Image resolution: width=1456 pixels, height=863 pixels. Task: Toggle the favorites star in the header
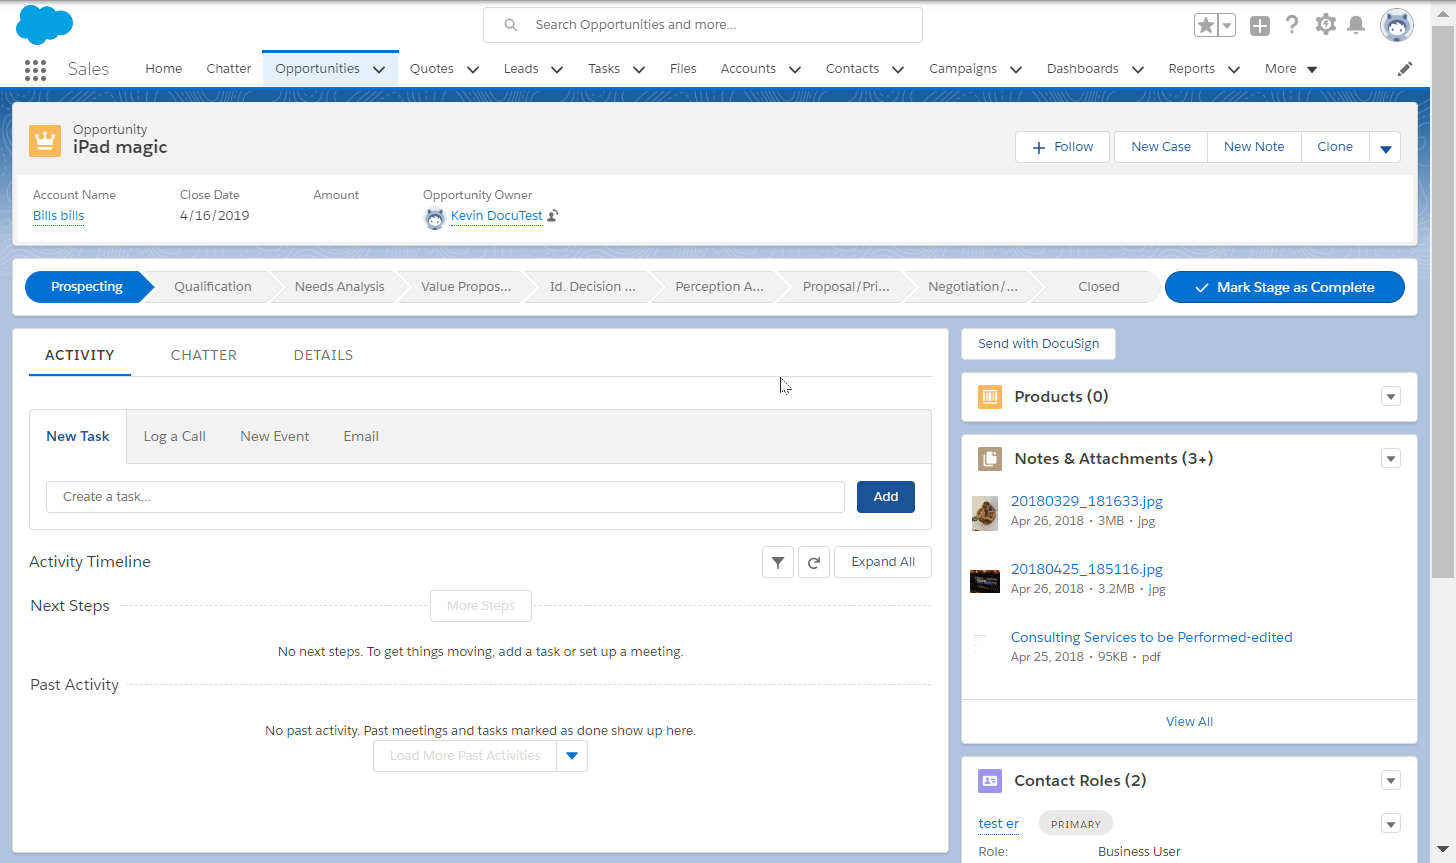1207,24
